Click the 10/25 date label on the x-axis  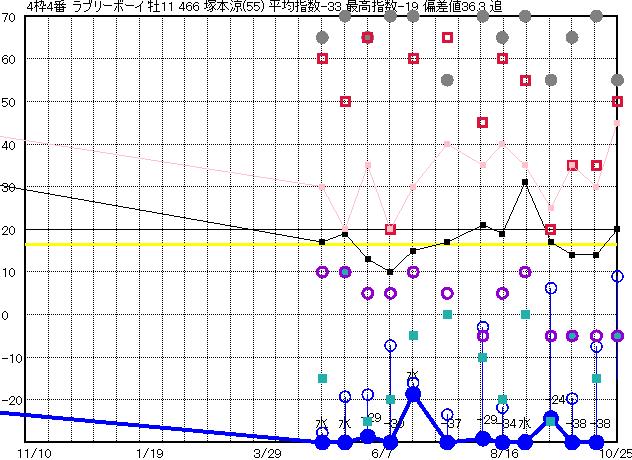[x=612, y=452]
